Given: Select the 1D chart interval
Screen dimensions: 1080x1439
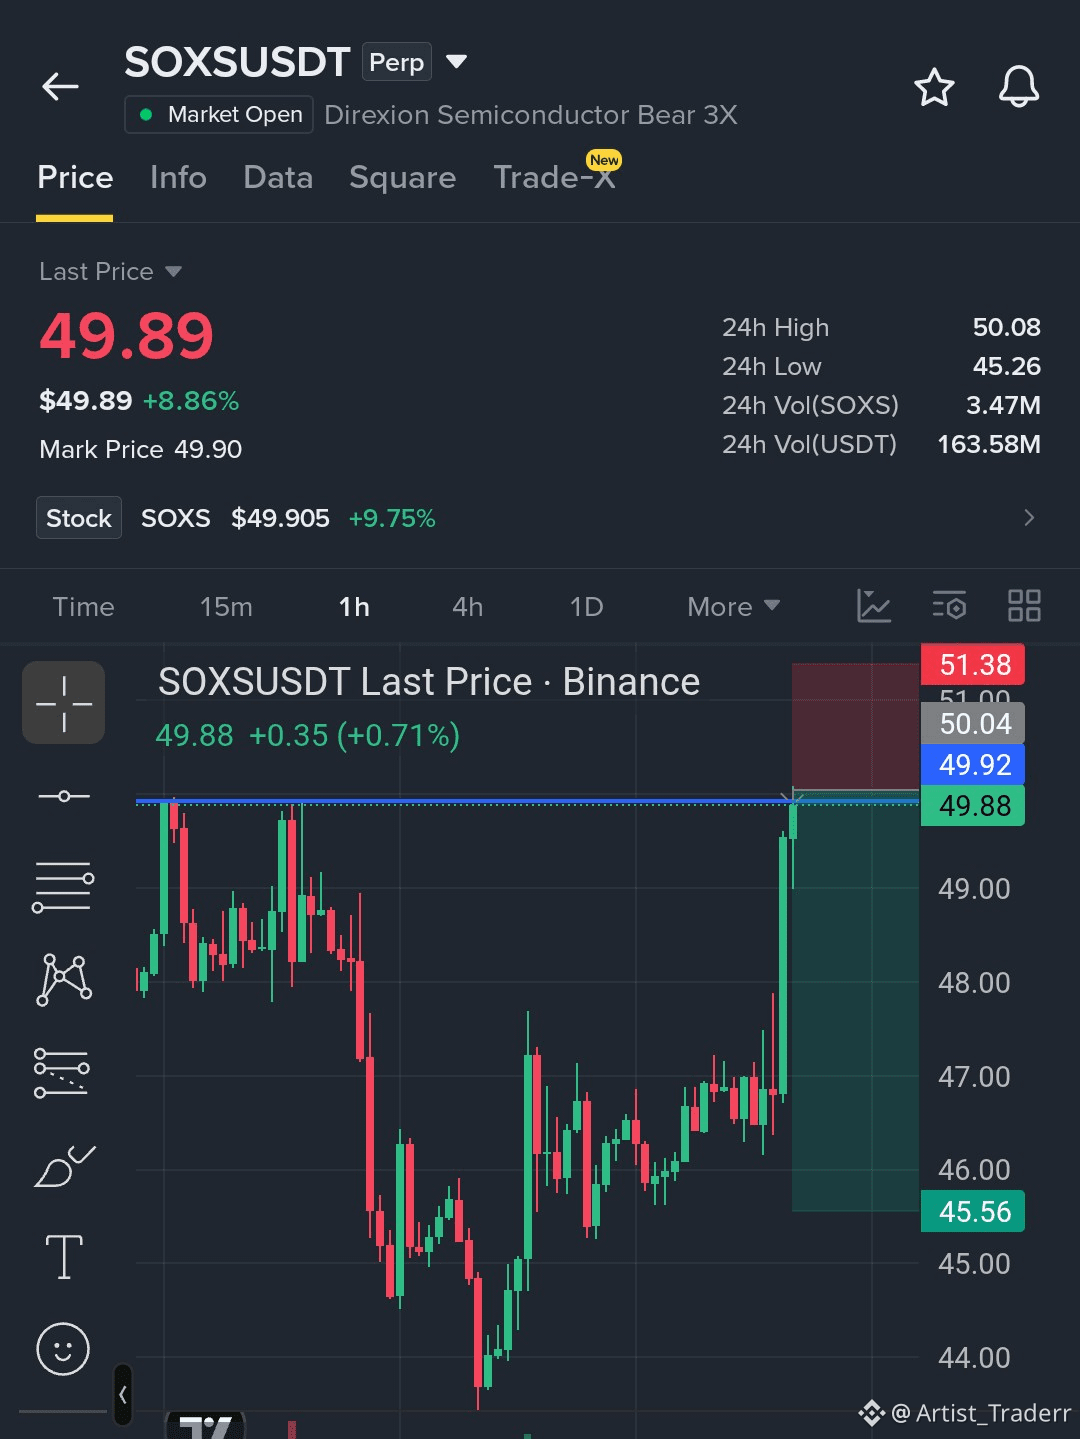Looking at the screenshot, I should 586,607.
